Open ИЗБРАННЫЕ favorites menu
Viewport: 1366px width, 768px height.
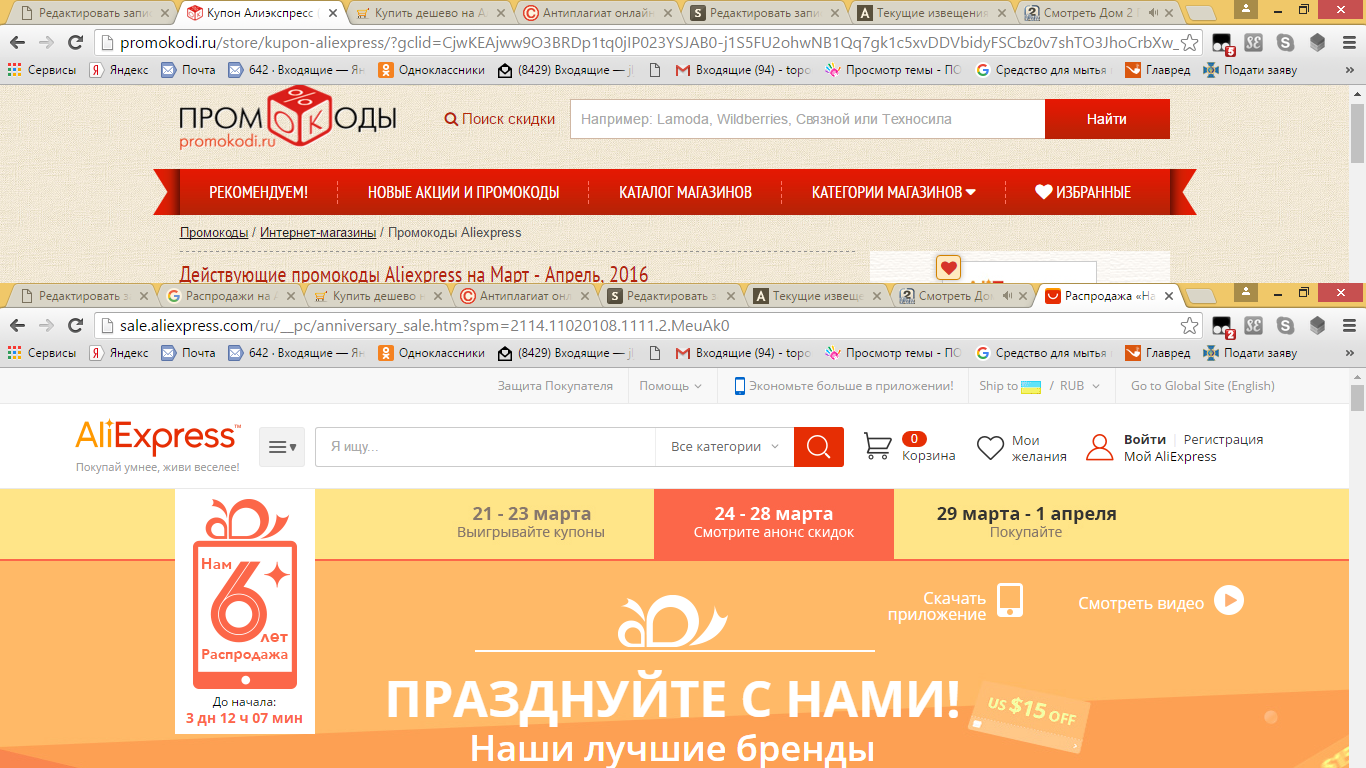tap(1083, 192)
